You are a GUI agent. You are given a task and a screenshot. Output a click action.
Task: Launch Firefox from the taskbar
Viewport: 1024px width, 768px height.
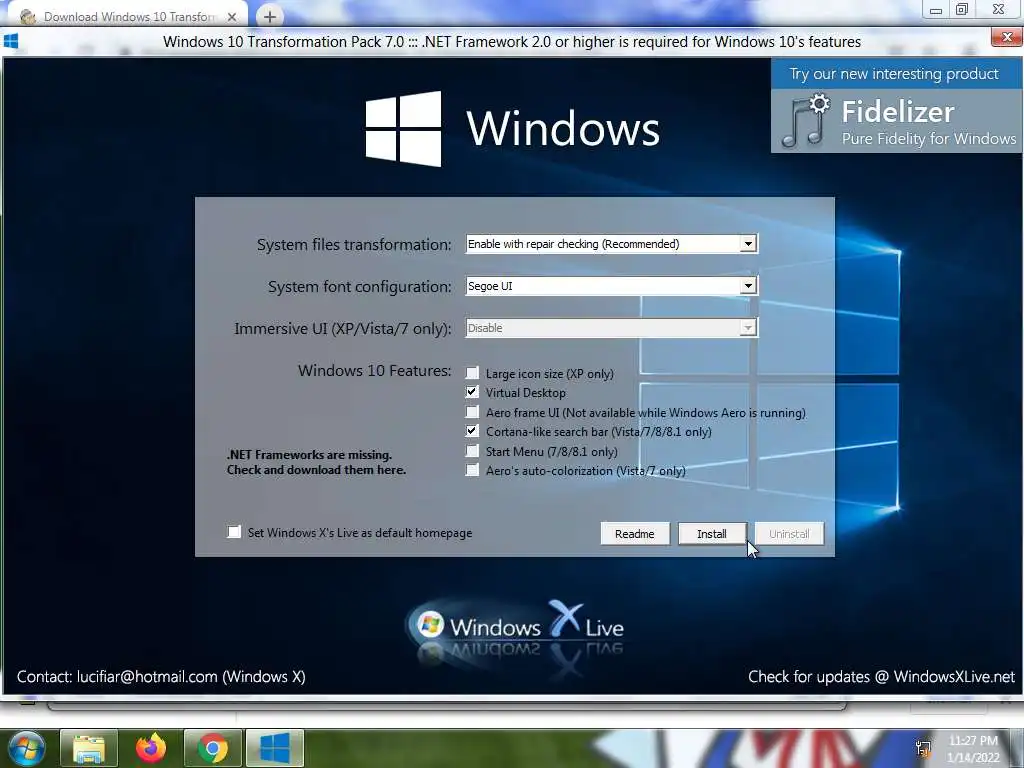pyautogui.click(x=151, y=748)
